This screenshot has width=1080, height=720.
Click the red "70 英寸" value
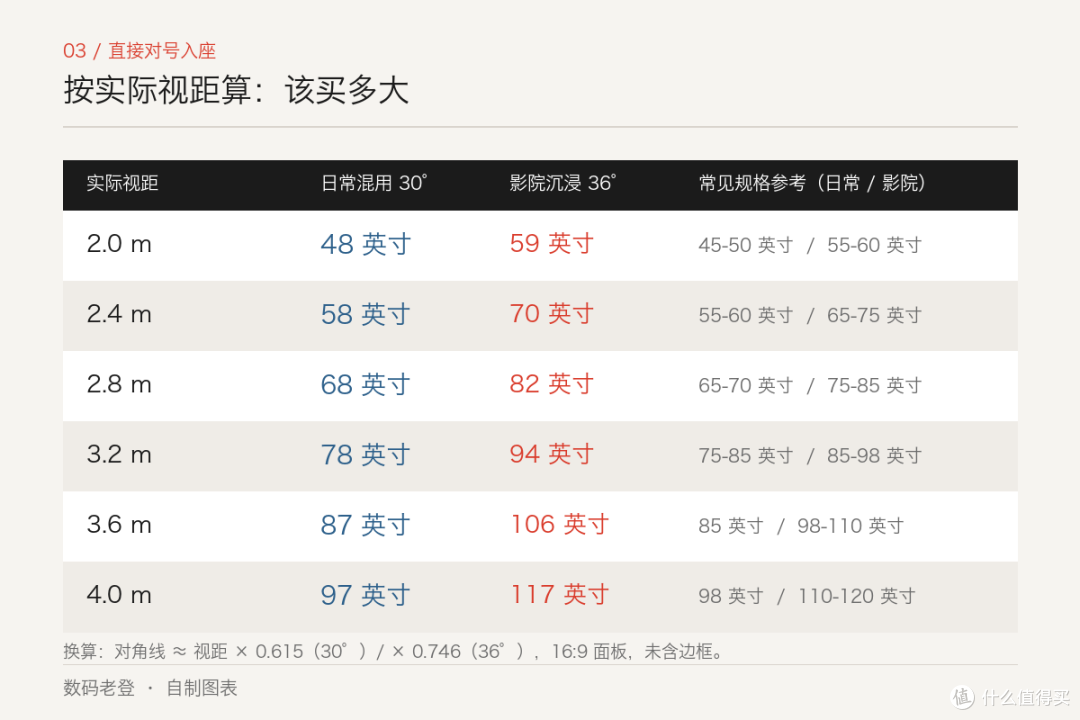tap(552, 314)
